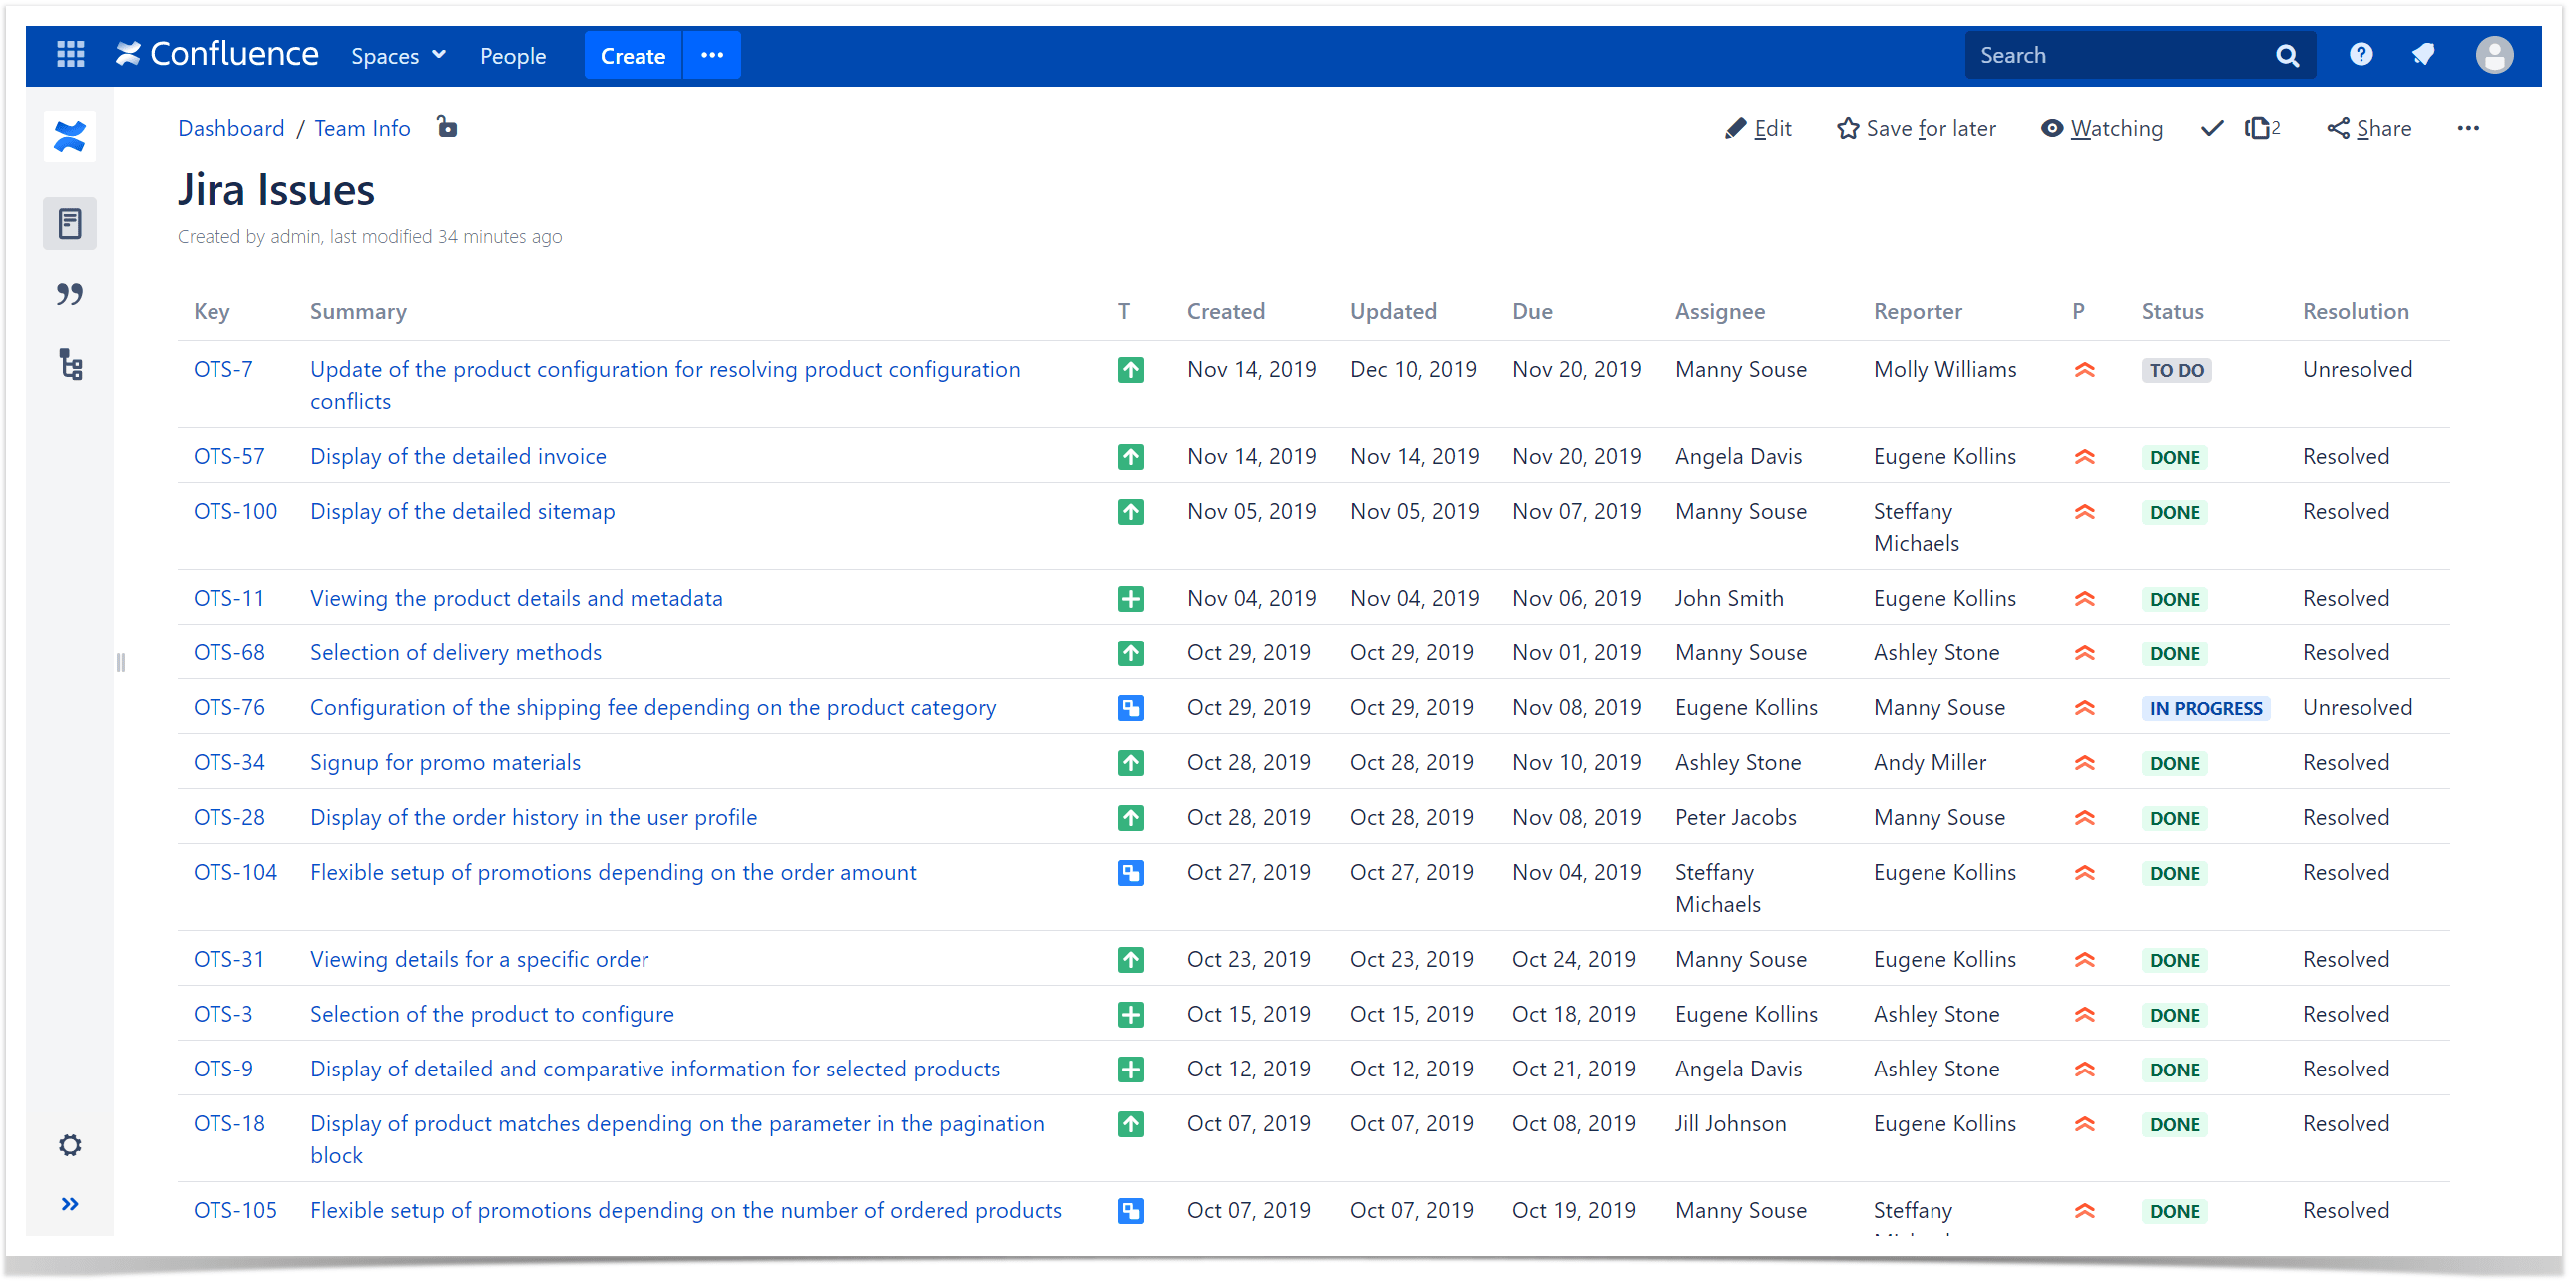Open the OTS-76 issue link
This screenshot has width=2576, height=1285.
pos(229,708)
